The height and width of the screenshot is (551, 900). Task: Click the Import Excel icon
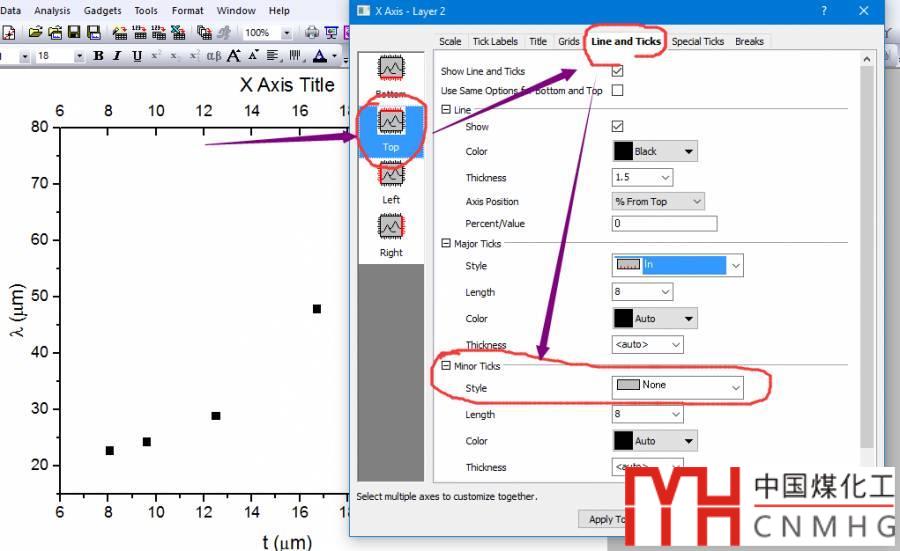click(x=178, y=33)
